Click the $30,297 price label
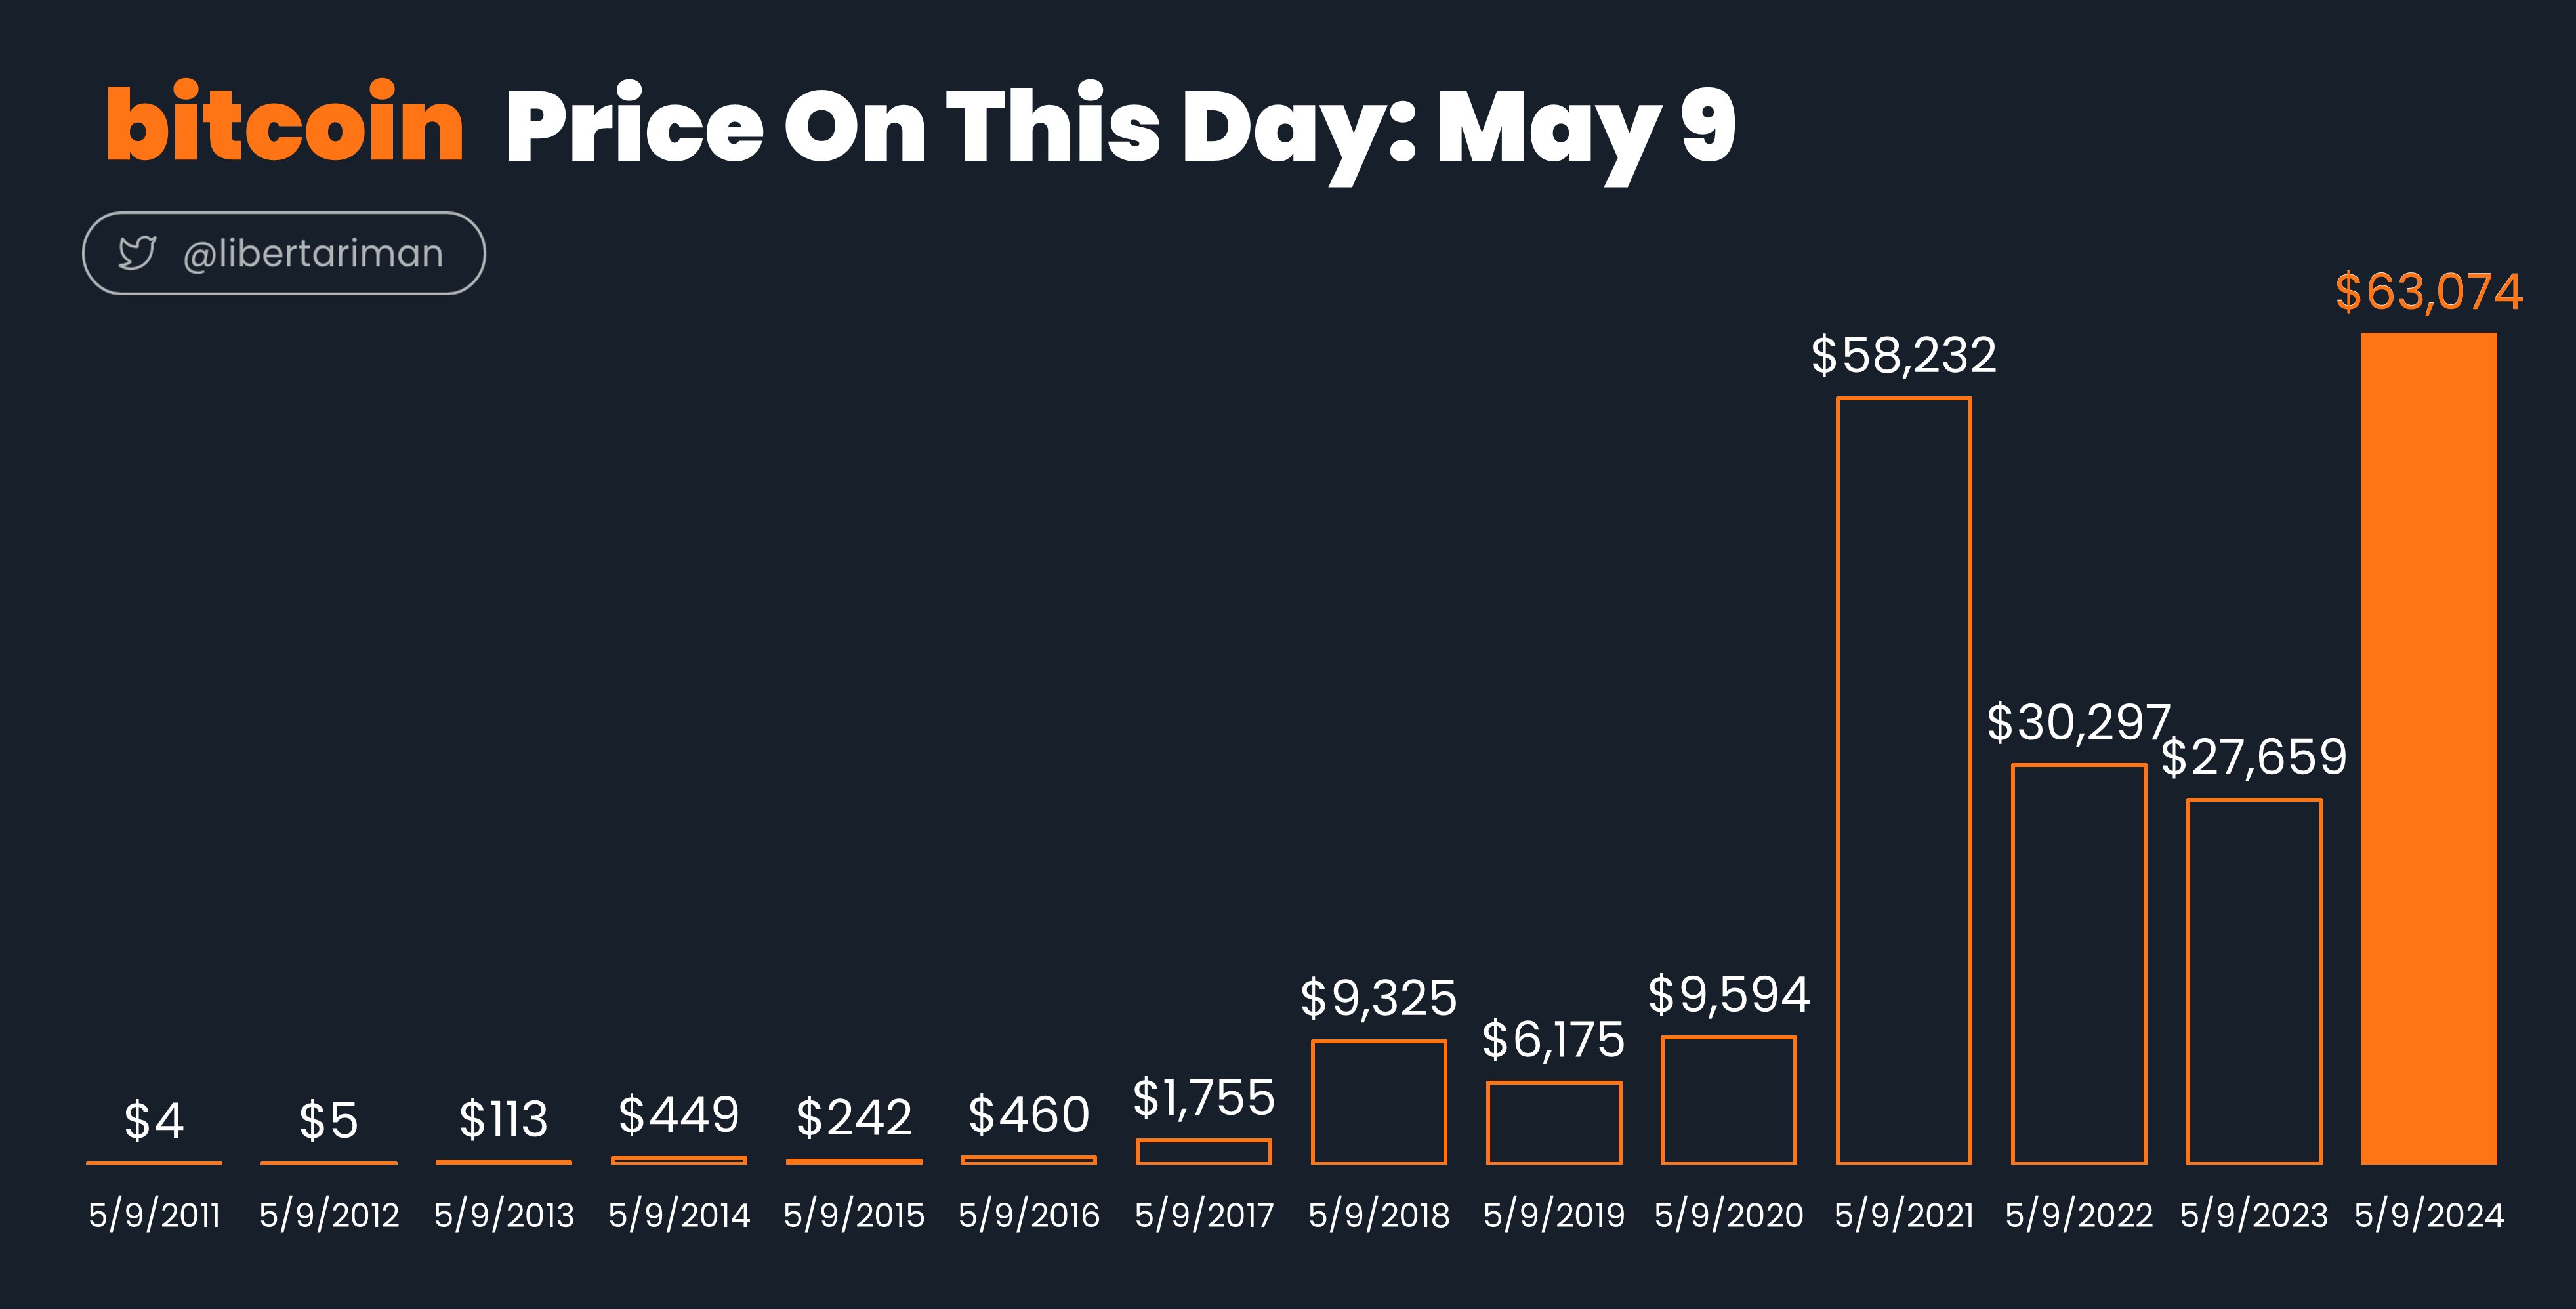Screen dimensions: 2576x1309 [x=2078, y=723]
